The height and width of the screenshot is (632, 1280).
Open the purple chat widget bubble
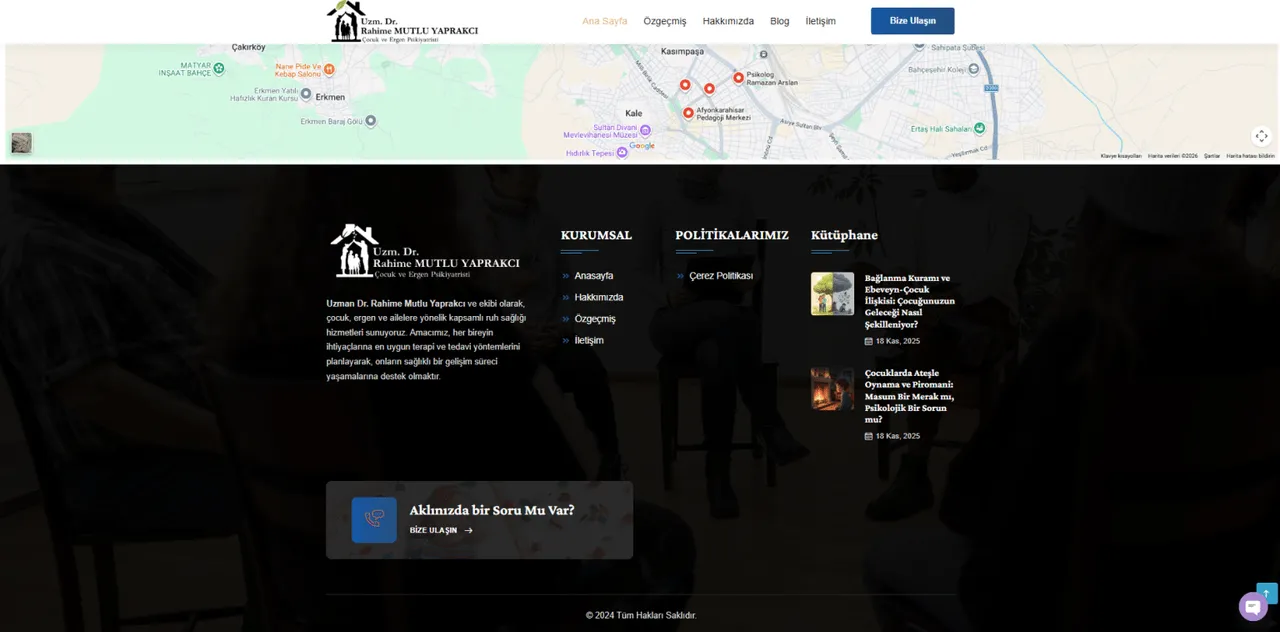(1253, 607)
